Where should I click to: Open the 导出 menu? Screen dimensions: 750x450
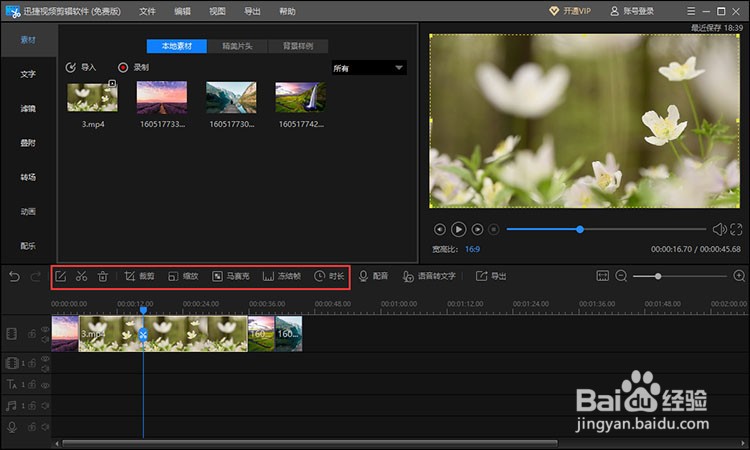coord(252,11)
